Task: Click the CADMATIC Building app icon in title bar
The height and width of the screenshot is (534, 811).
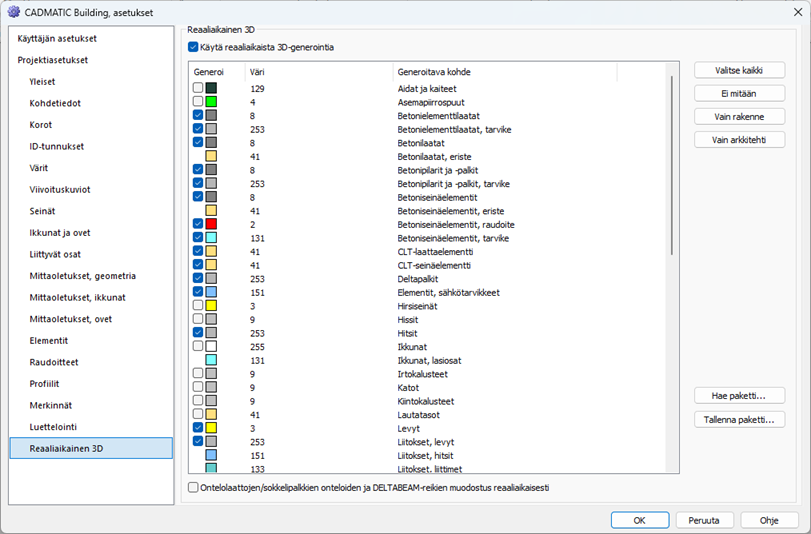Action: [13, 11]
